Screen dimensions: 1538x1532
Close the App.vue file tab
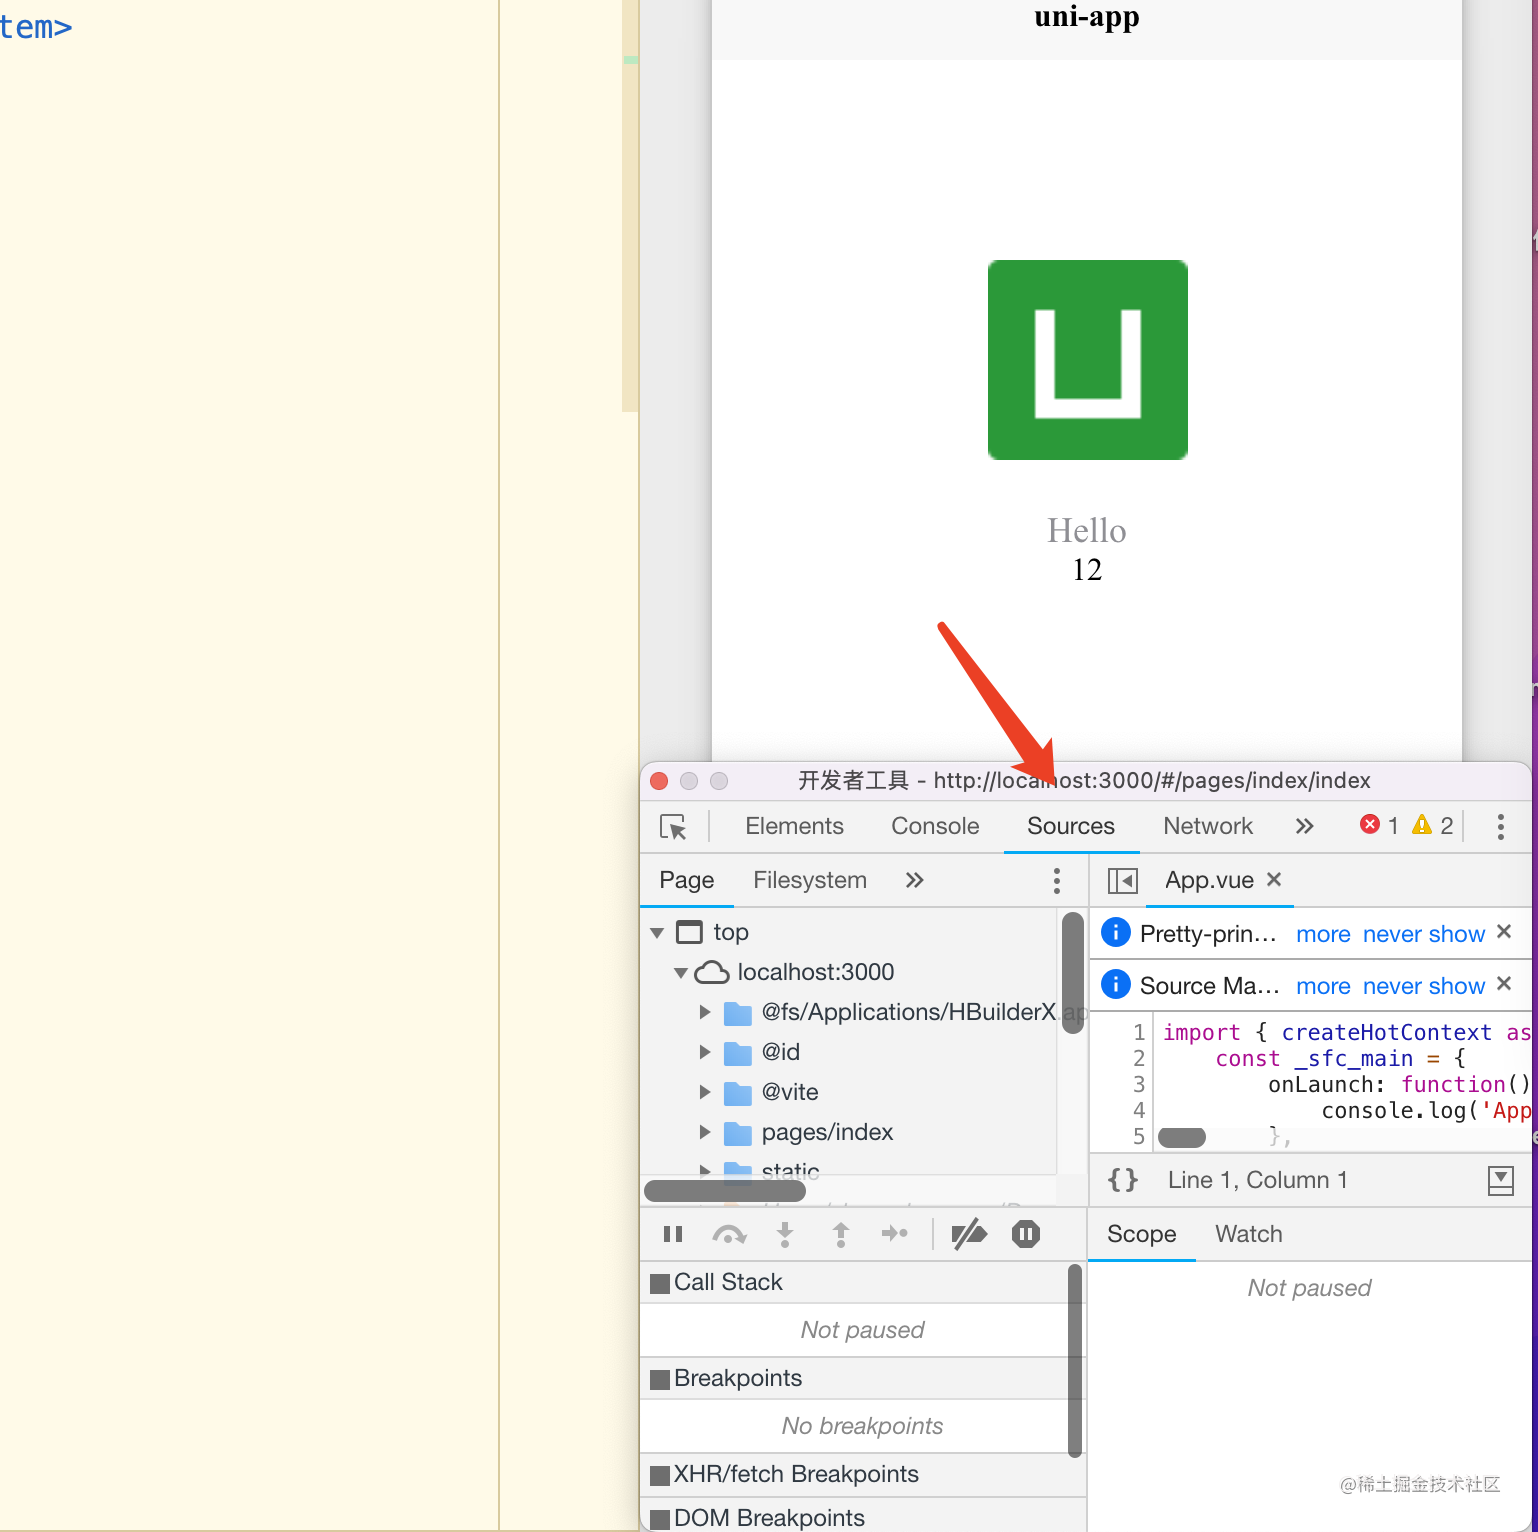pyautogui.click(x=1274, y=879)
